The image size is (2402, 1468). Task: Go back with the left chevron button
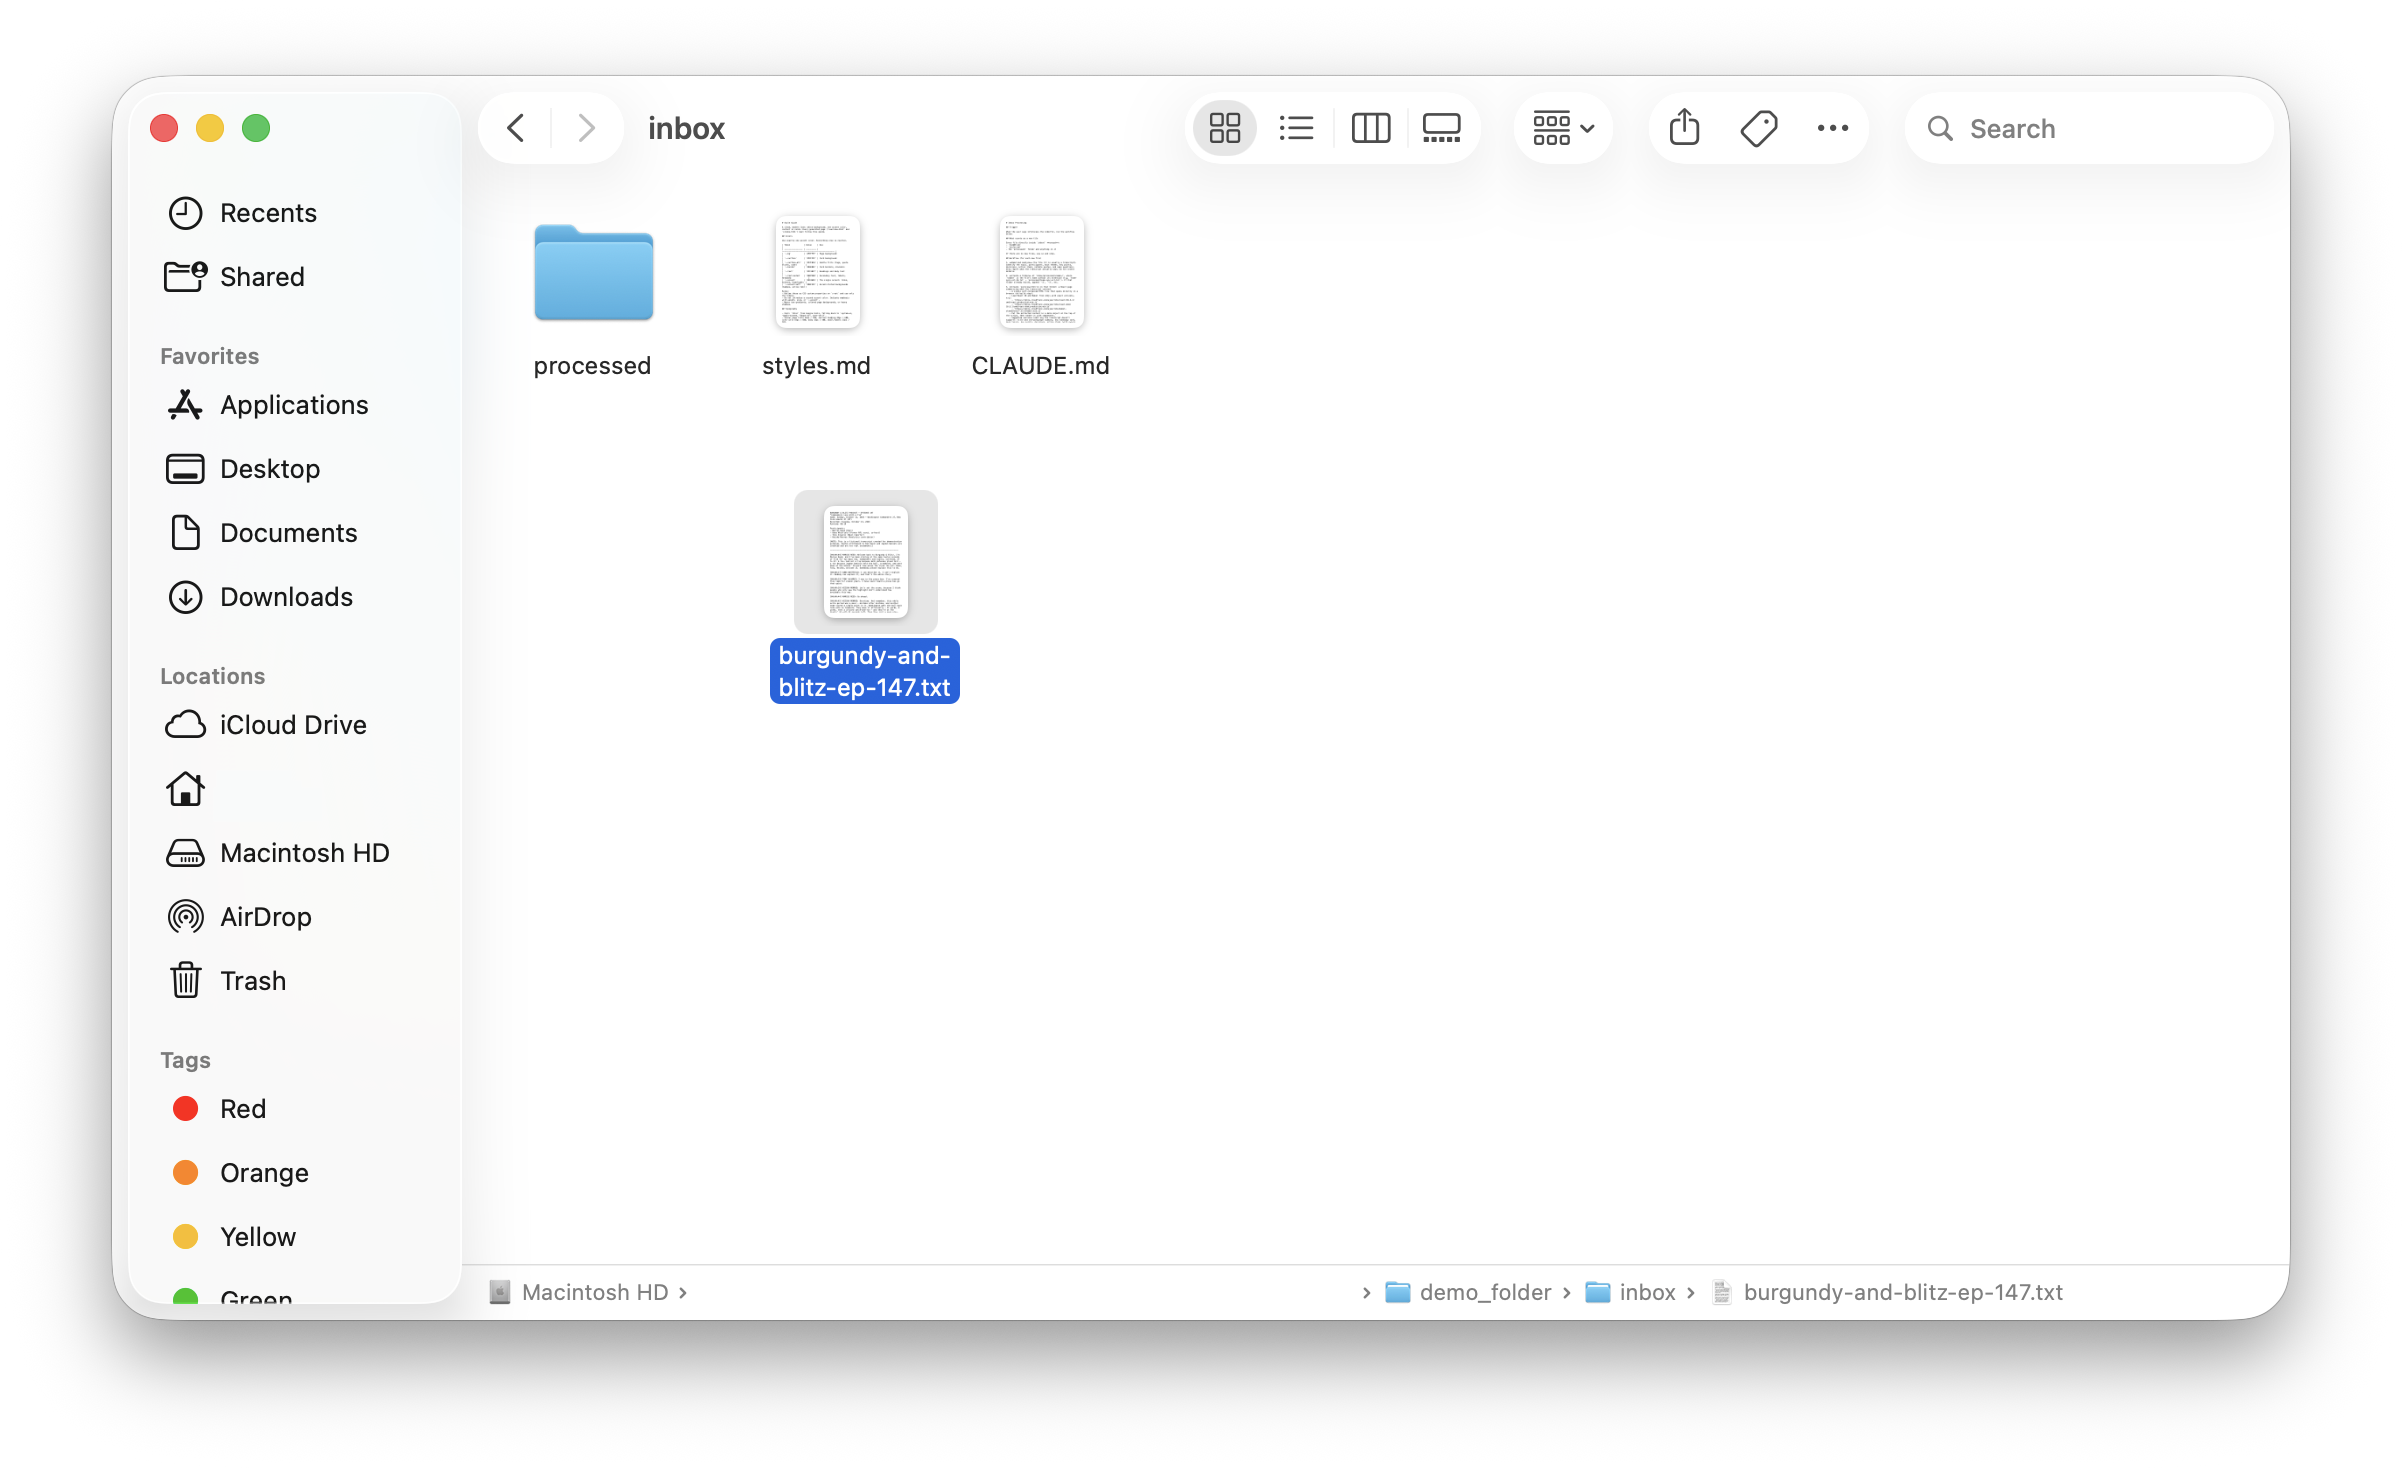click(x=516, y=128)
